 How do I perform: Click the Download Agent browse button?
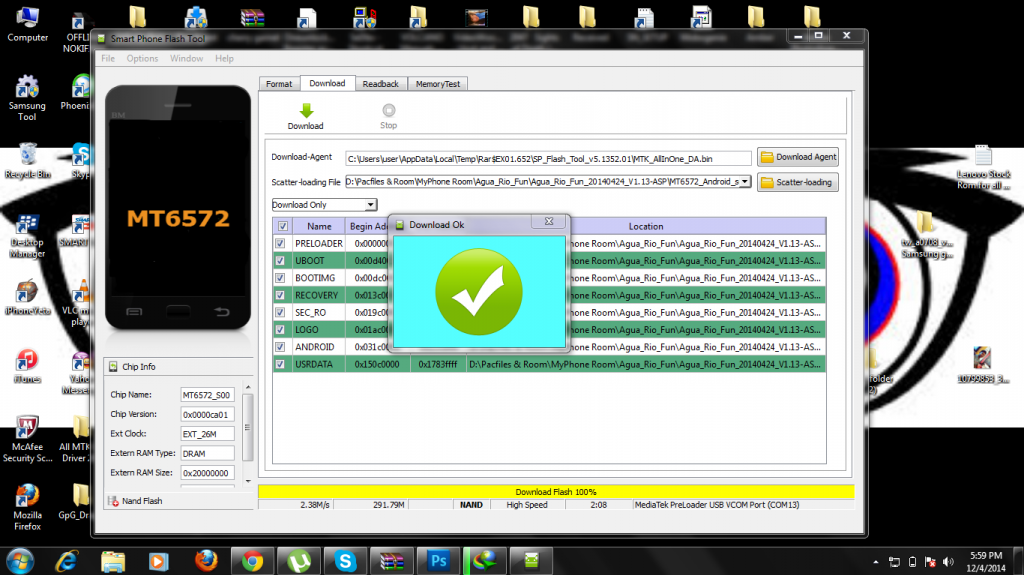(797, 157)
